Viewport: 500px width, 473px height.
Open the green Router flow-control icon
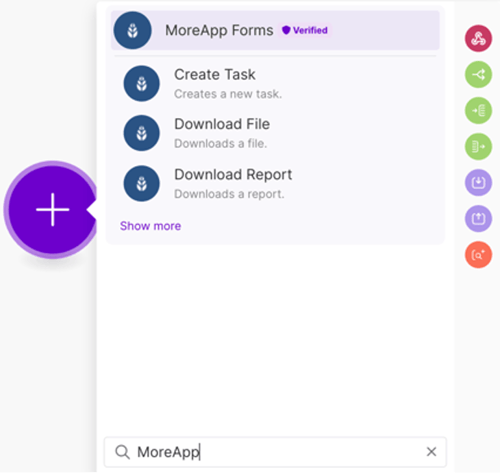tap(478, 74)
